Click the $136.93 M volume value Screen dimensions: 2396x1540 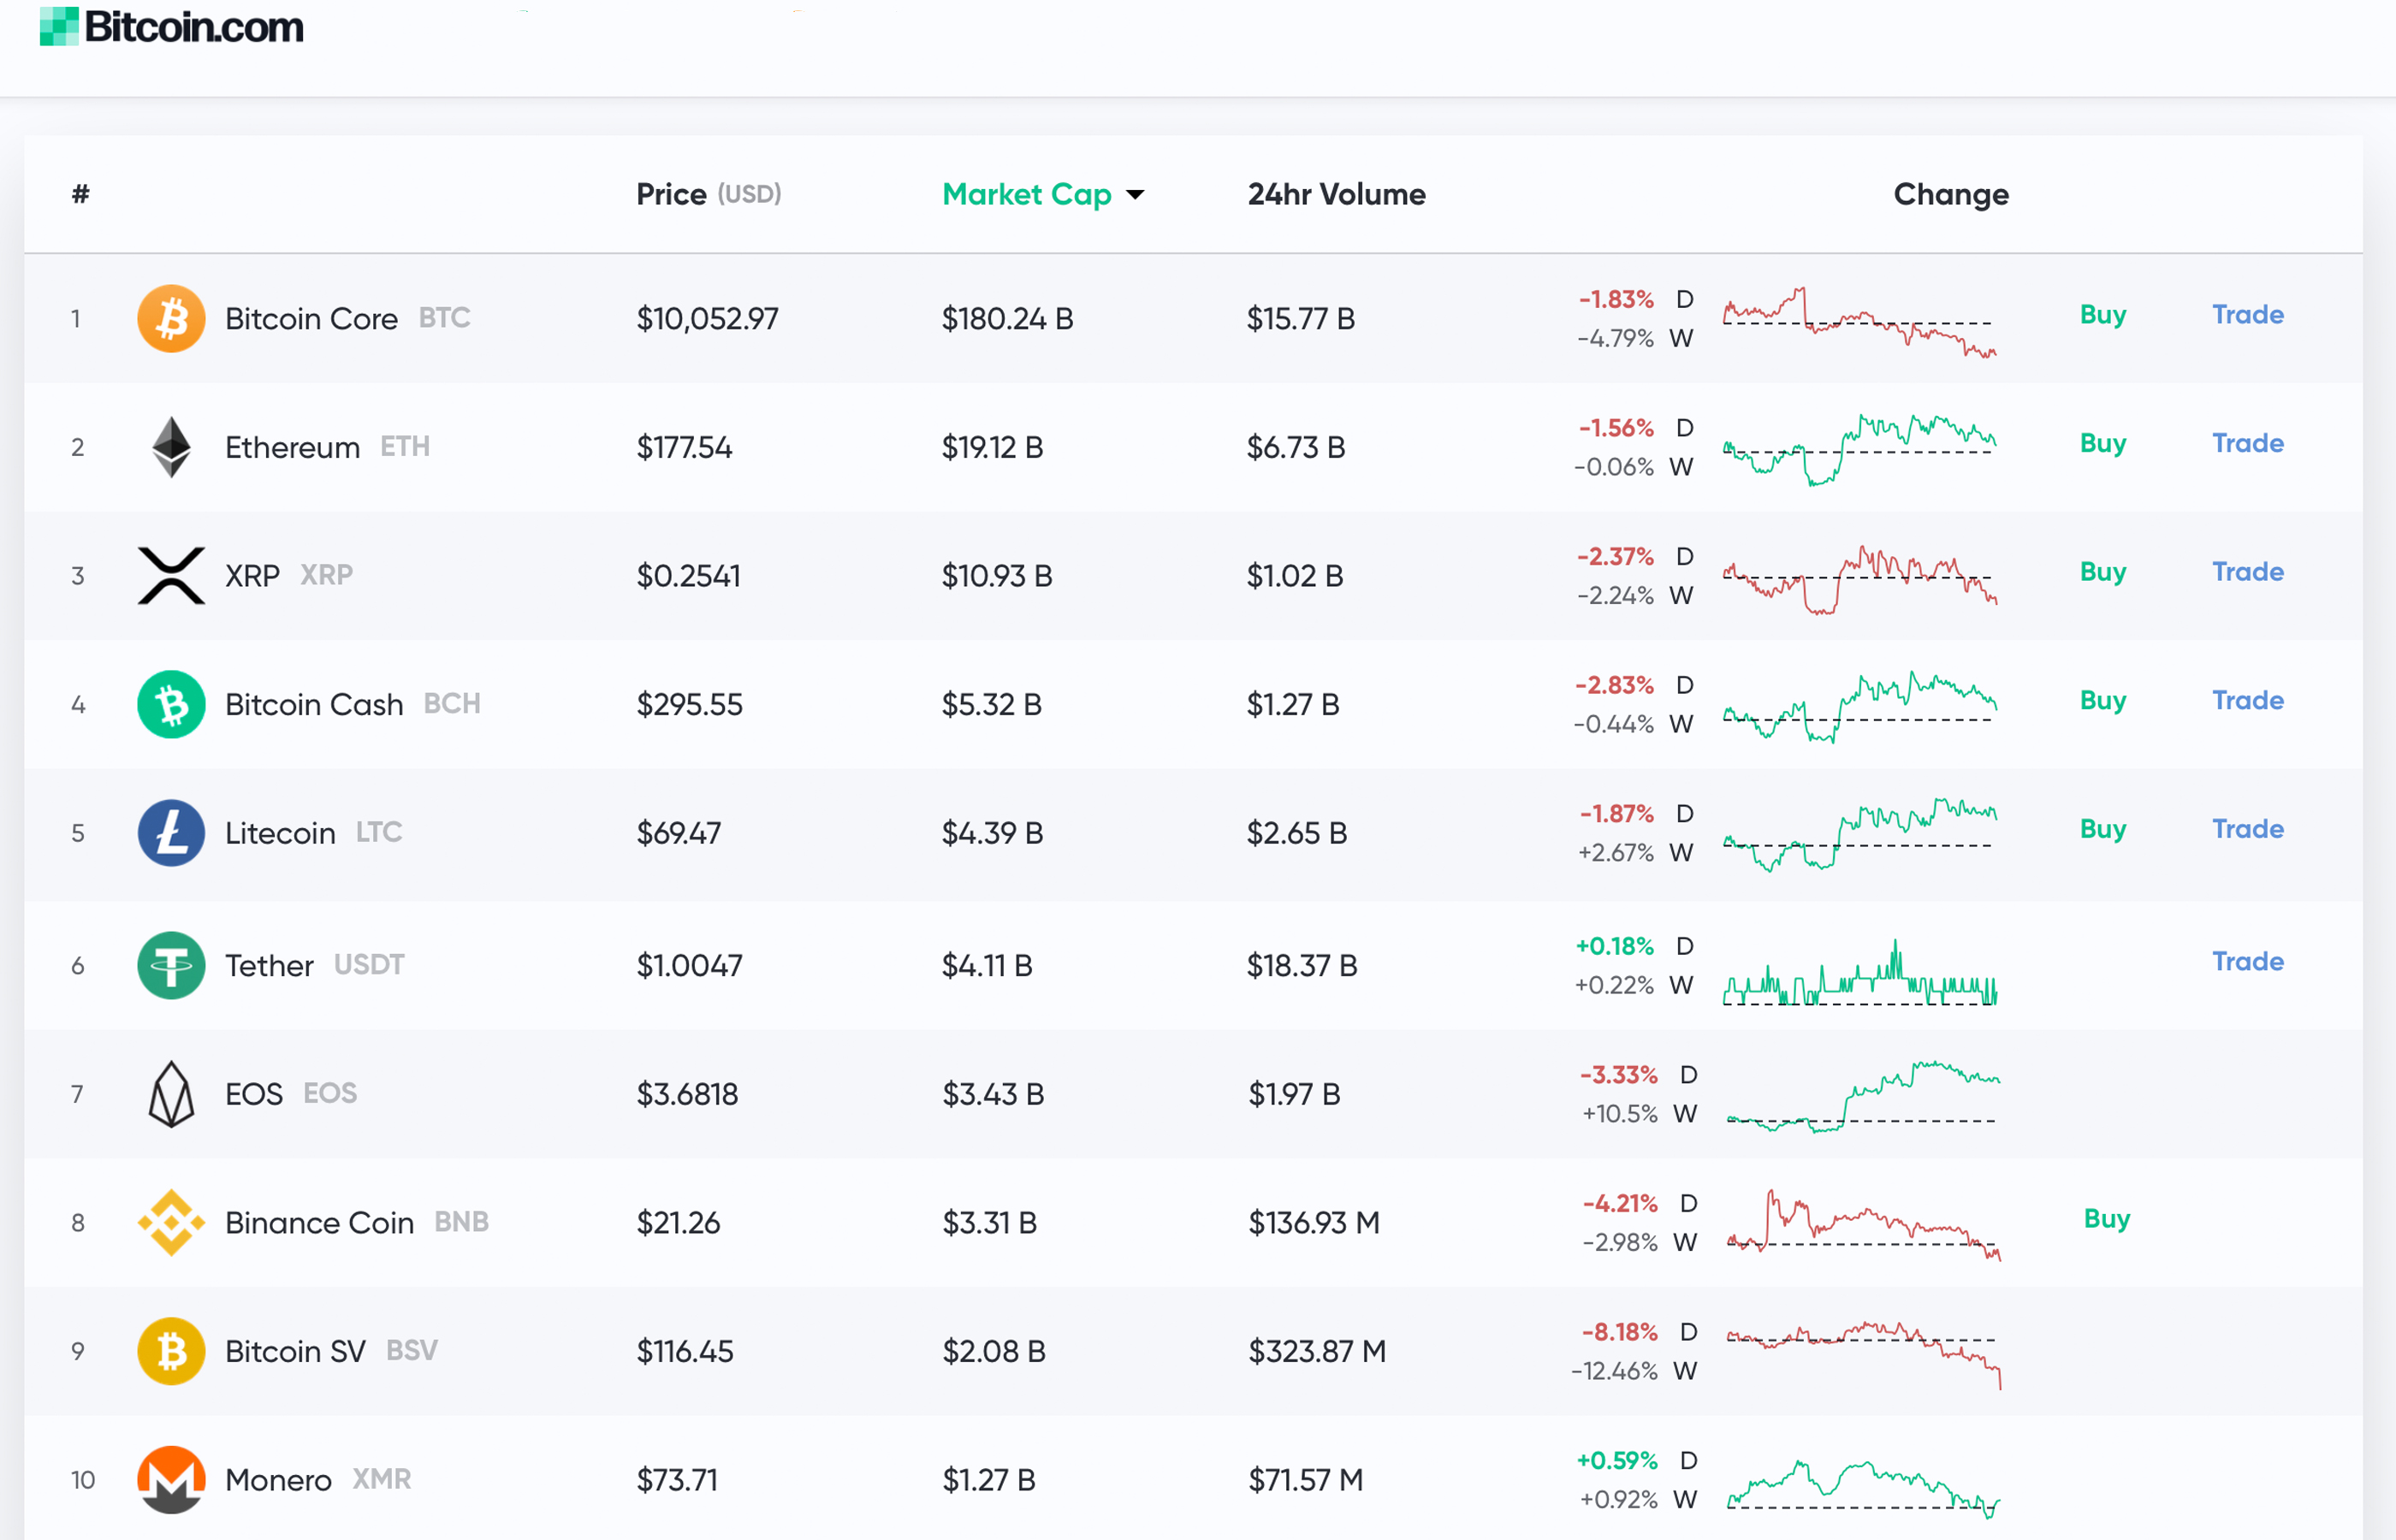(1314, 1222)
